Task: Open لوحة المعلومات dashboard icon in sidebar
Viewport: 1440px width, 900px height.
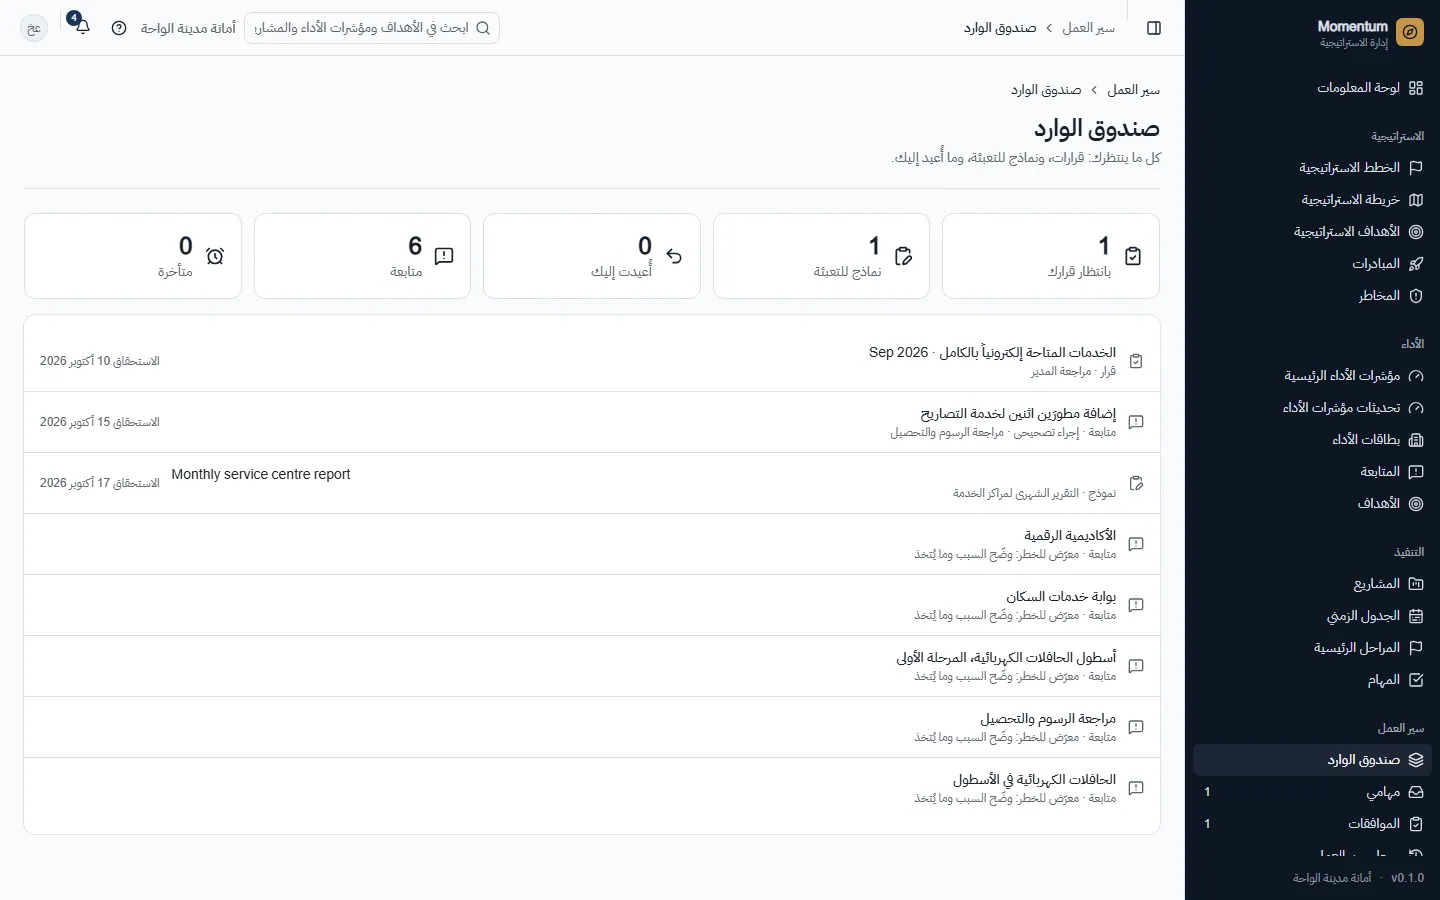Action: [1416, 88]
